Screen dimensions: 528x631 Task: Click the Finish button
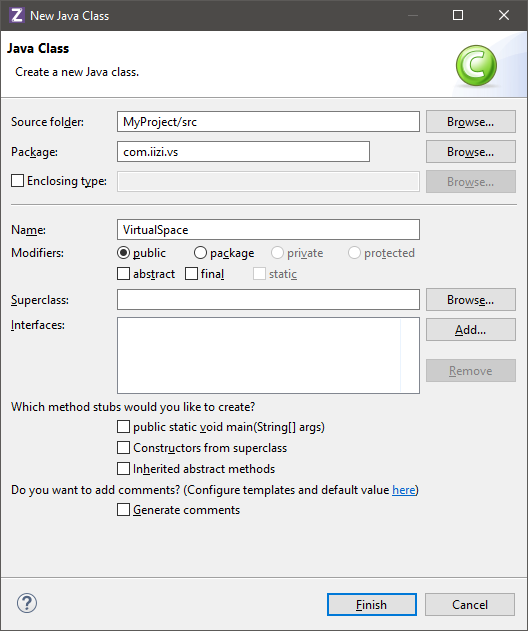click(x=371, y=604)
